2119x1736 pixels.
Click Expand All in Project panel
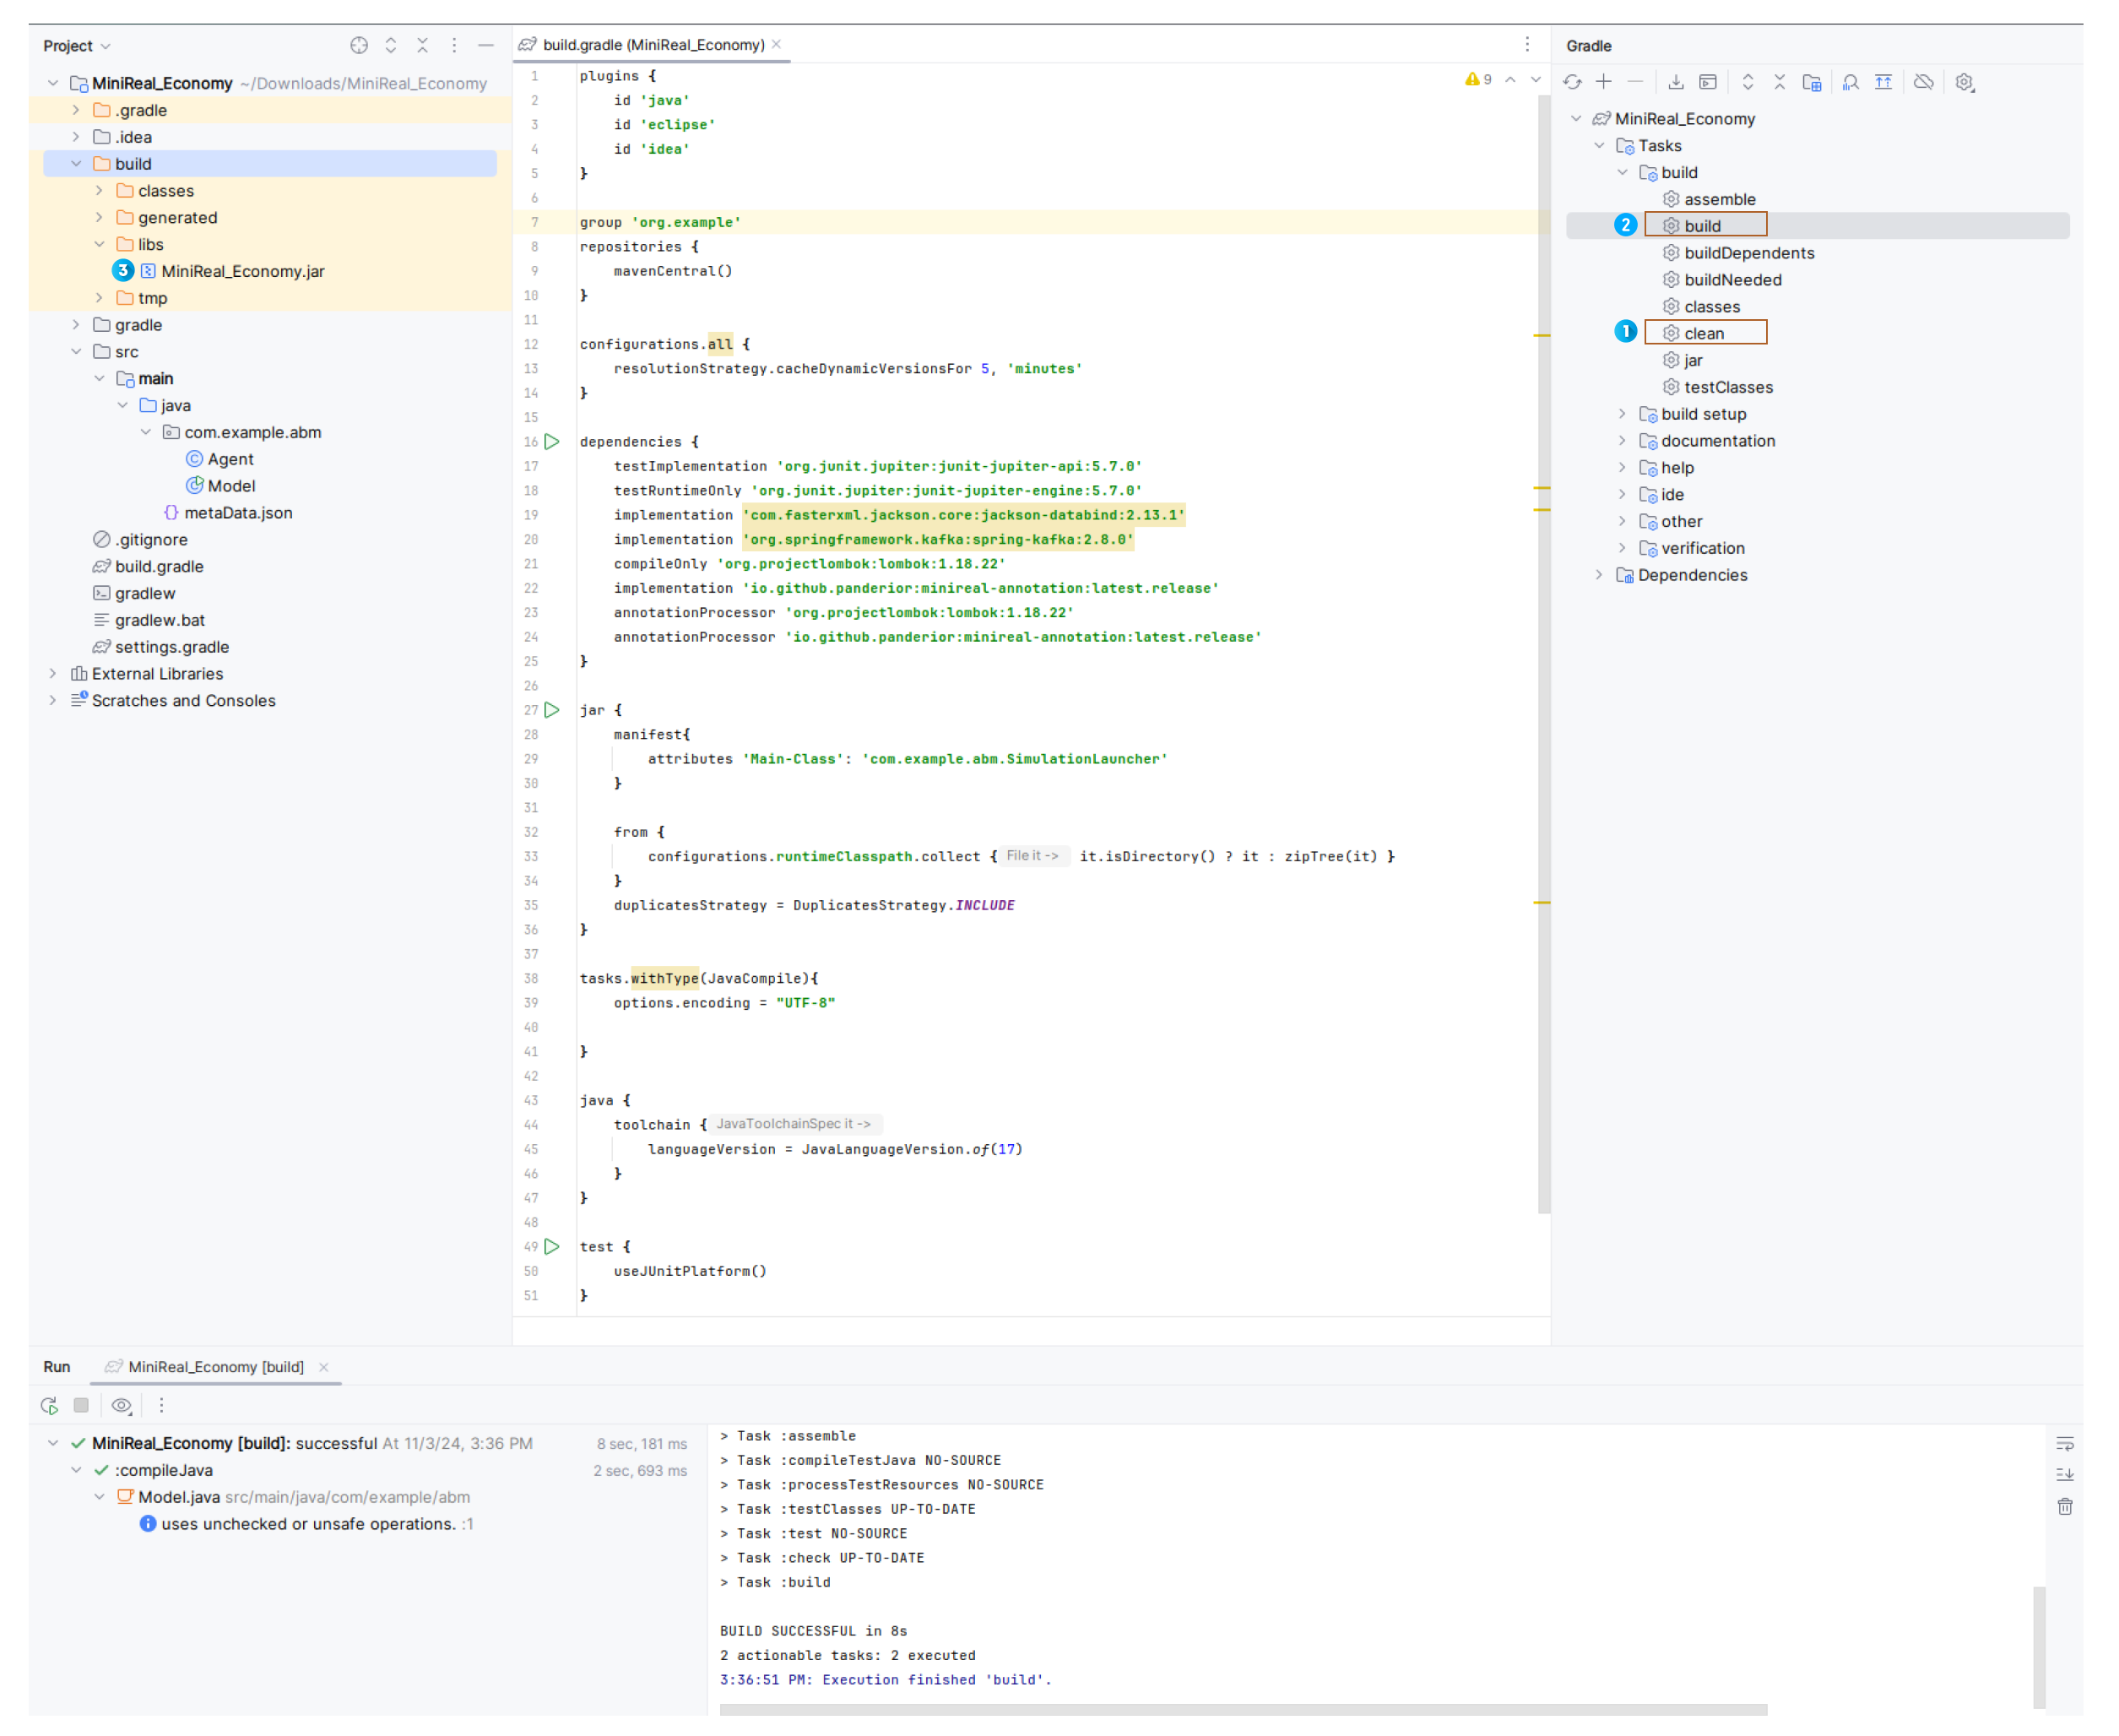click(x=391, y=45)
